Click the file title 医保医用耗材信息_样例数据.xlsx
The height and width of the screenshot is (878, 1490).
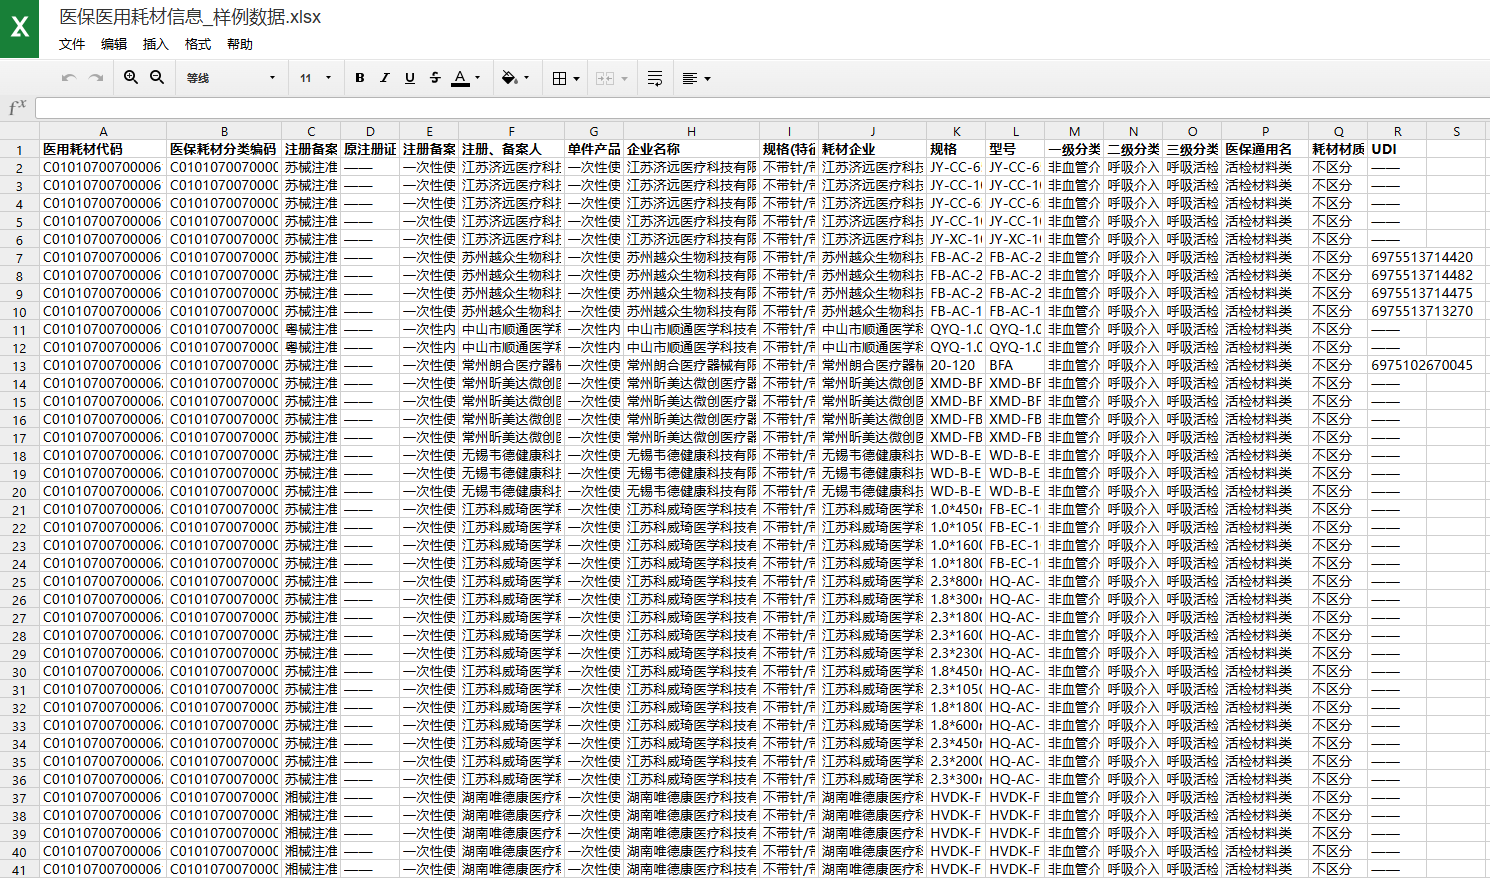190,17
